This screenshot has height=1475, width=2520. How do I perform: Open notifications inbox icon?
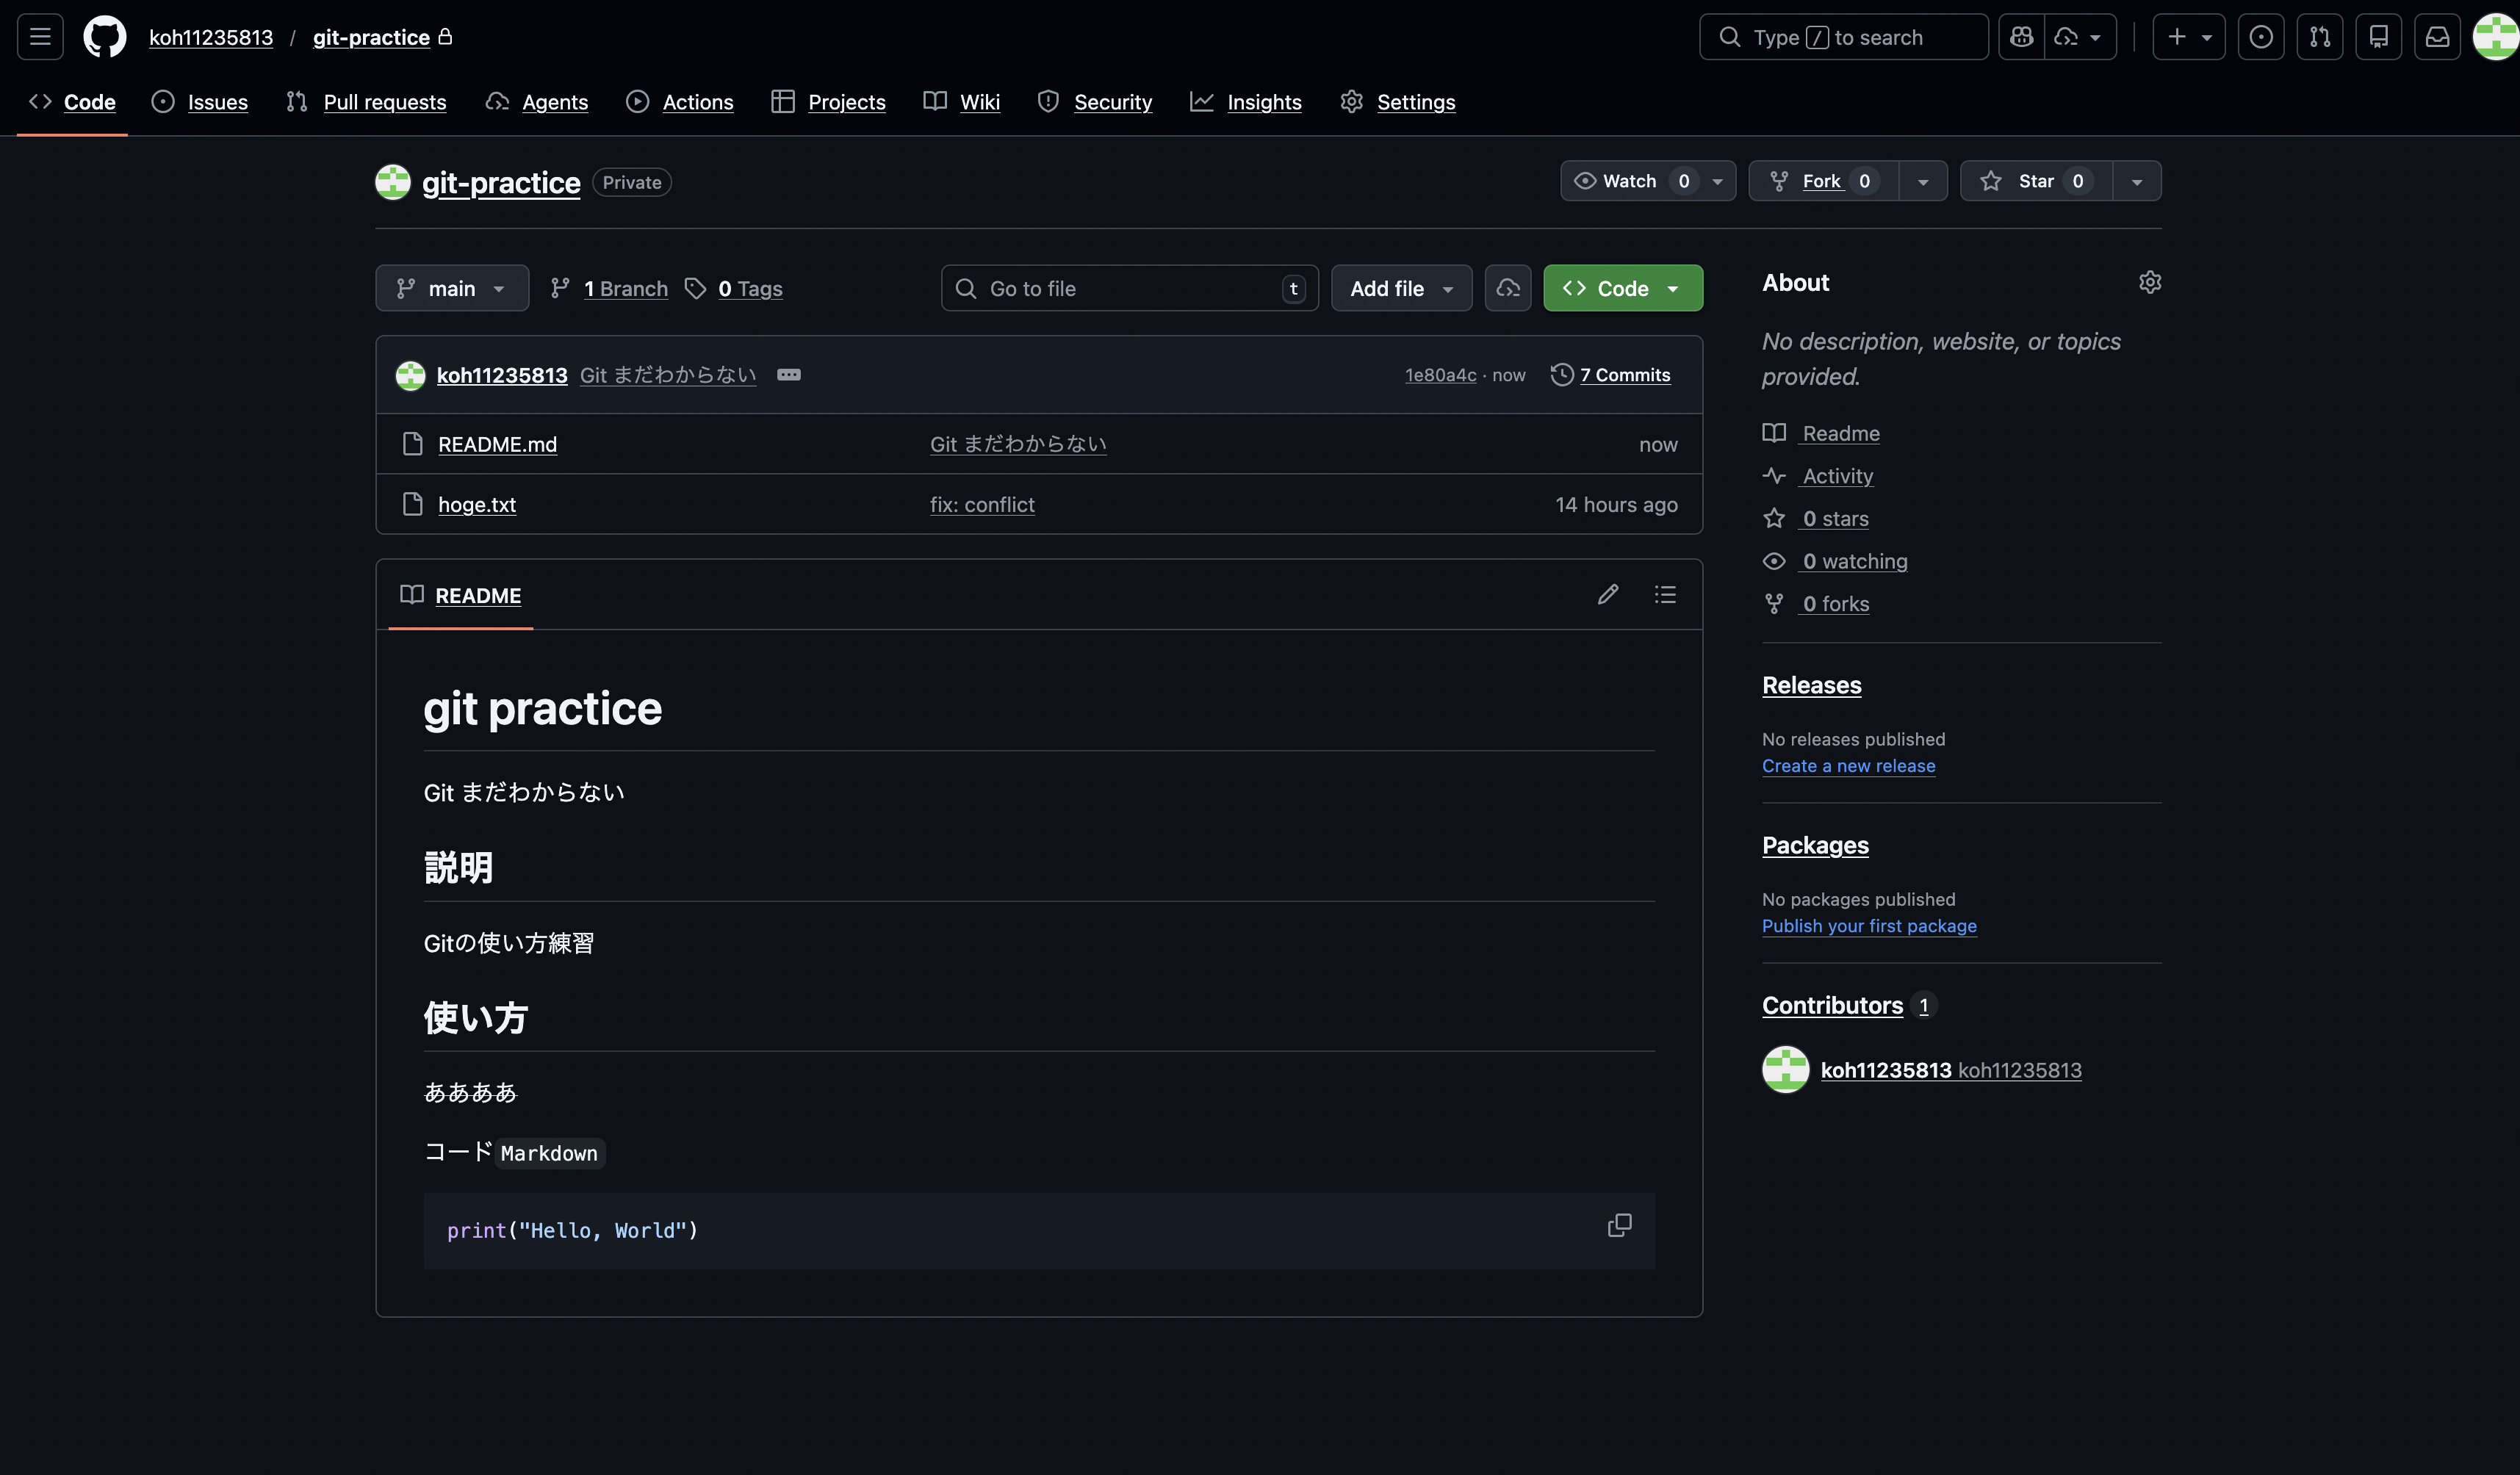coord(2437,37)
